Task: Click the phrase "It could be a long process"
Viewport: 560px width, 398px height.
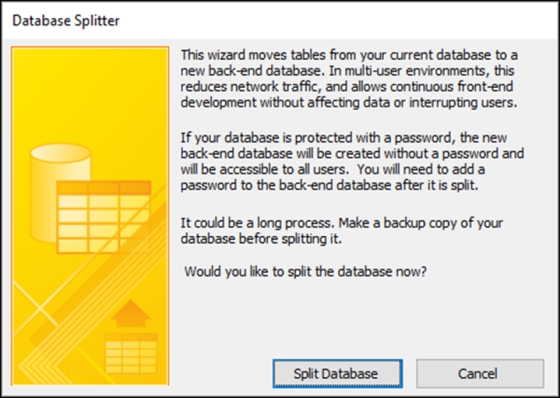Action: click(258, 223)
